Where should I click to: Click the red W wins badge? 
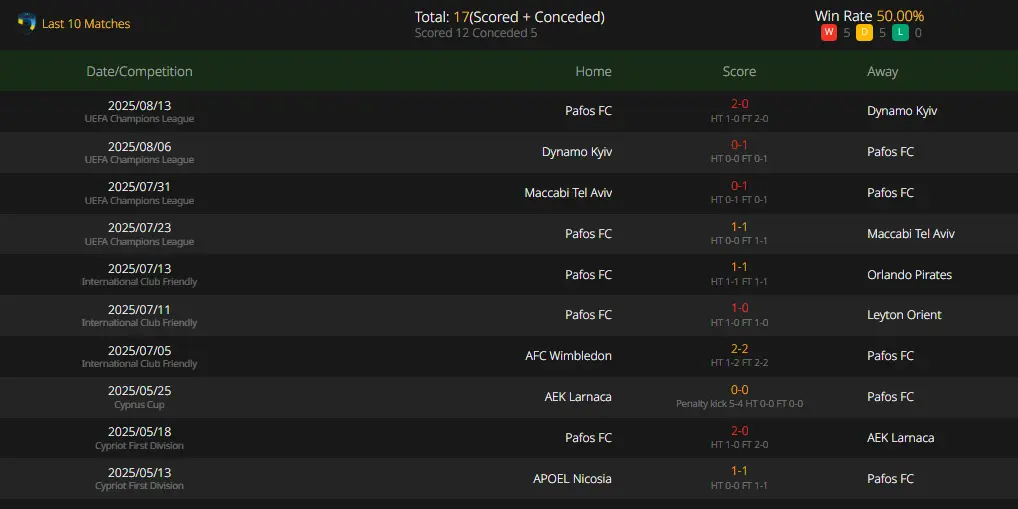pyautogui.click(x=828, y=33)
